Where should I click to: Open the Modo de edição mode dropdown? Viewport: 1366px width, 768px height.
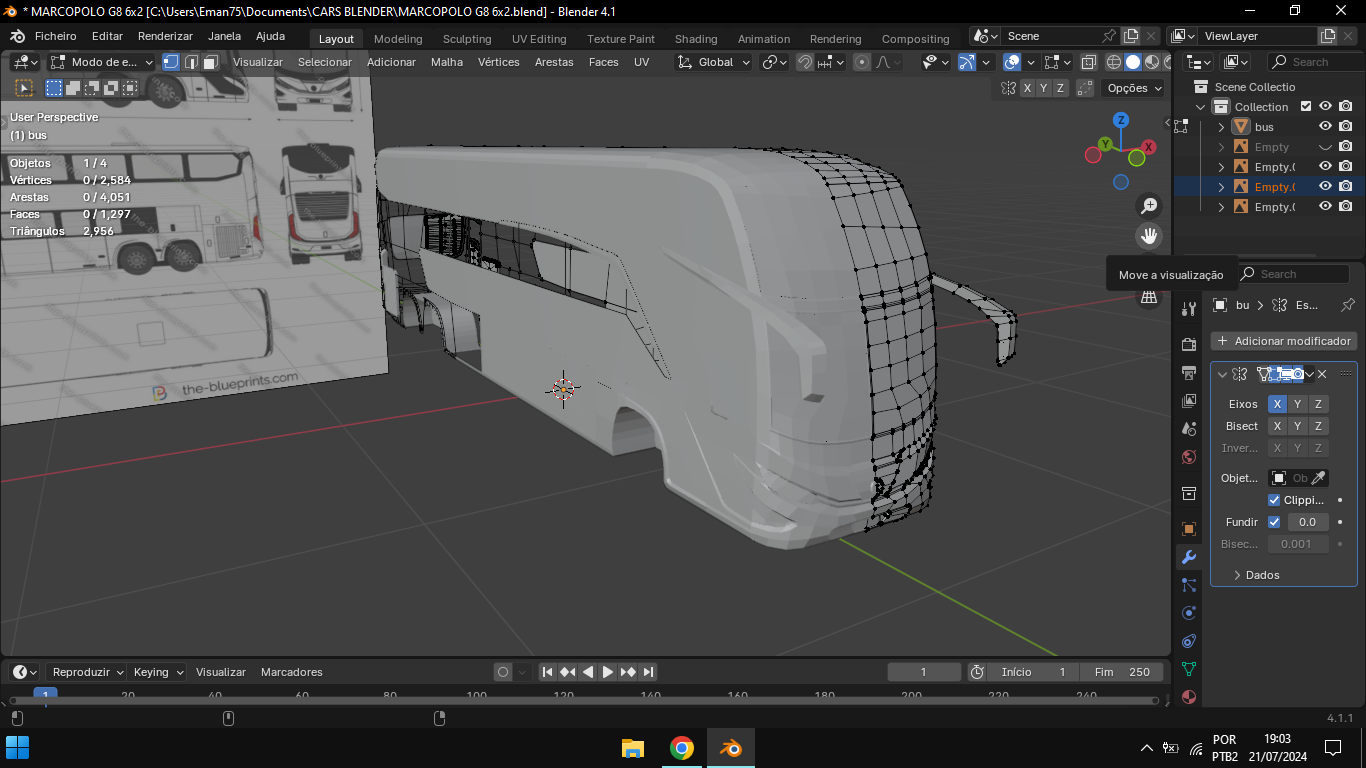[x=103, y=62]
